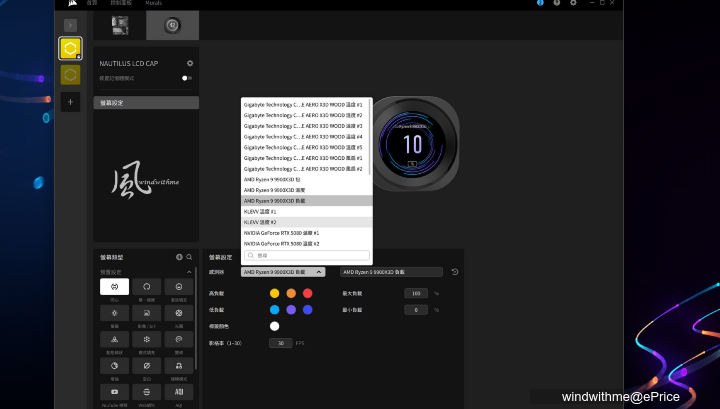Choose Gigabyte X3D WOOD 溫度 #4 sensor
Screen dimensions: 720x409
pyautogui.click(x=305, y=137)
